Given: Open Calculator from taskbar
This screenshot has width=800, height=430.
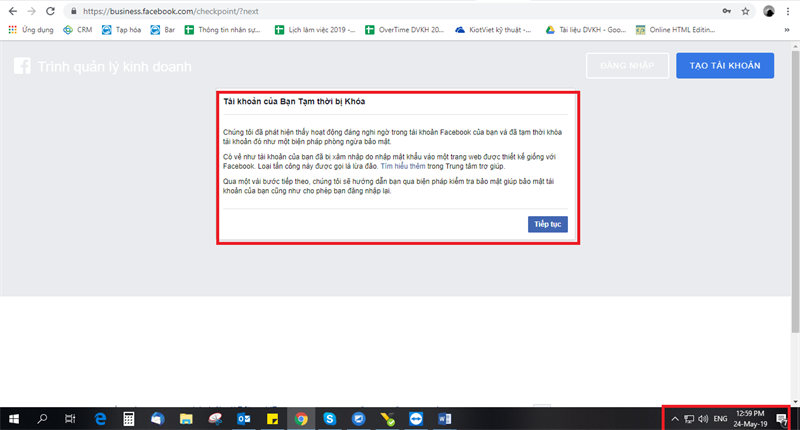Looking at the screenshot, I should 129,419.
